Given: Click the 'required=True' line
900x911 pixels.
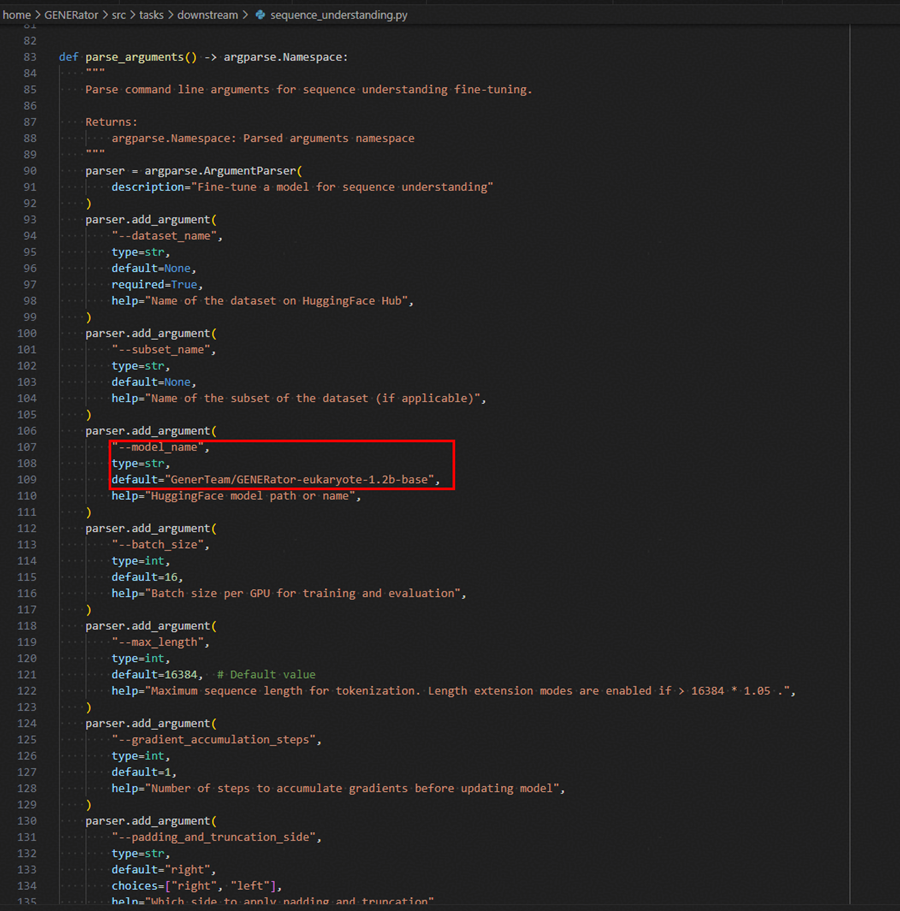Looking at the screenshot, I should (157, 285).
